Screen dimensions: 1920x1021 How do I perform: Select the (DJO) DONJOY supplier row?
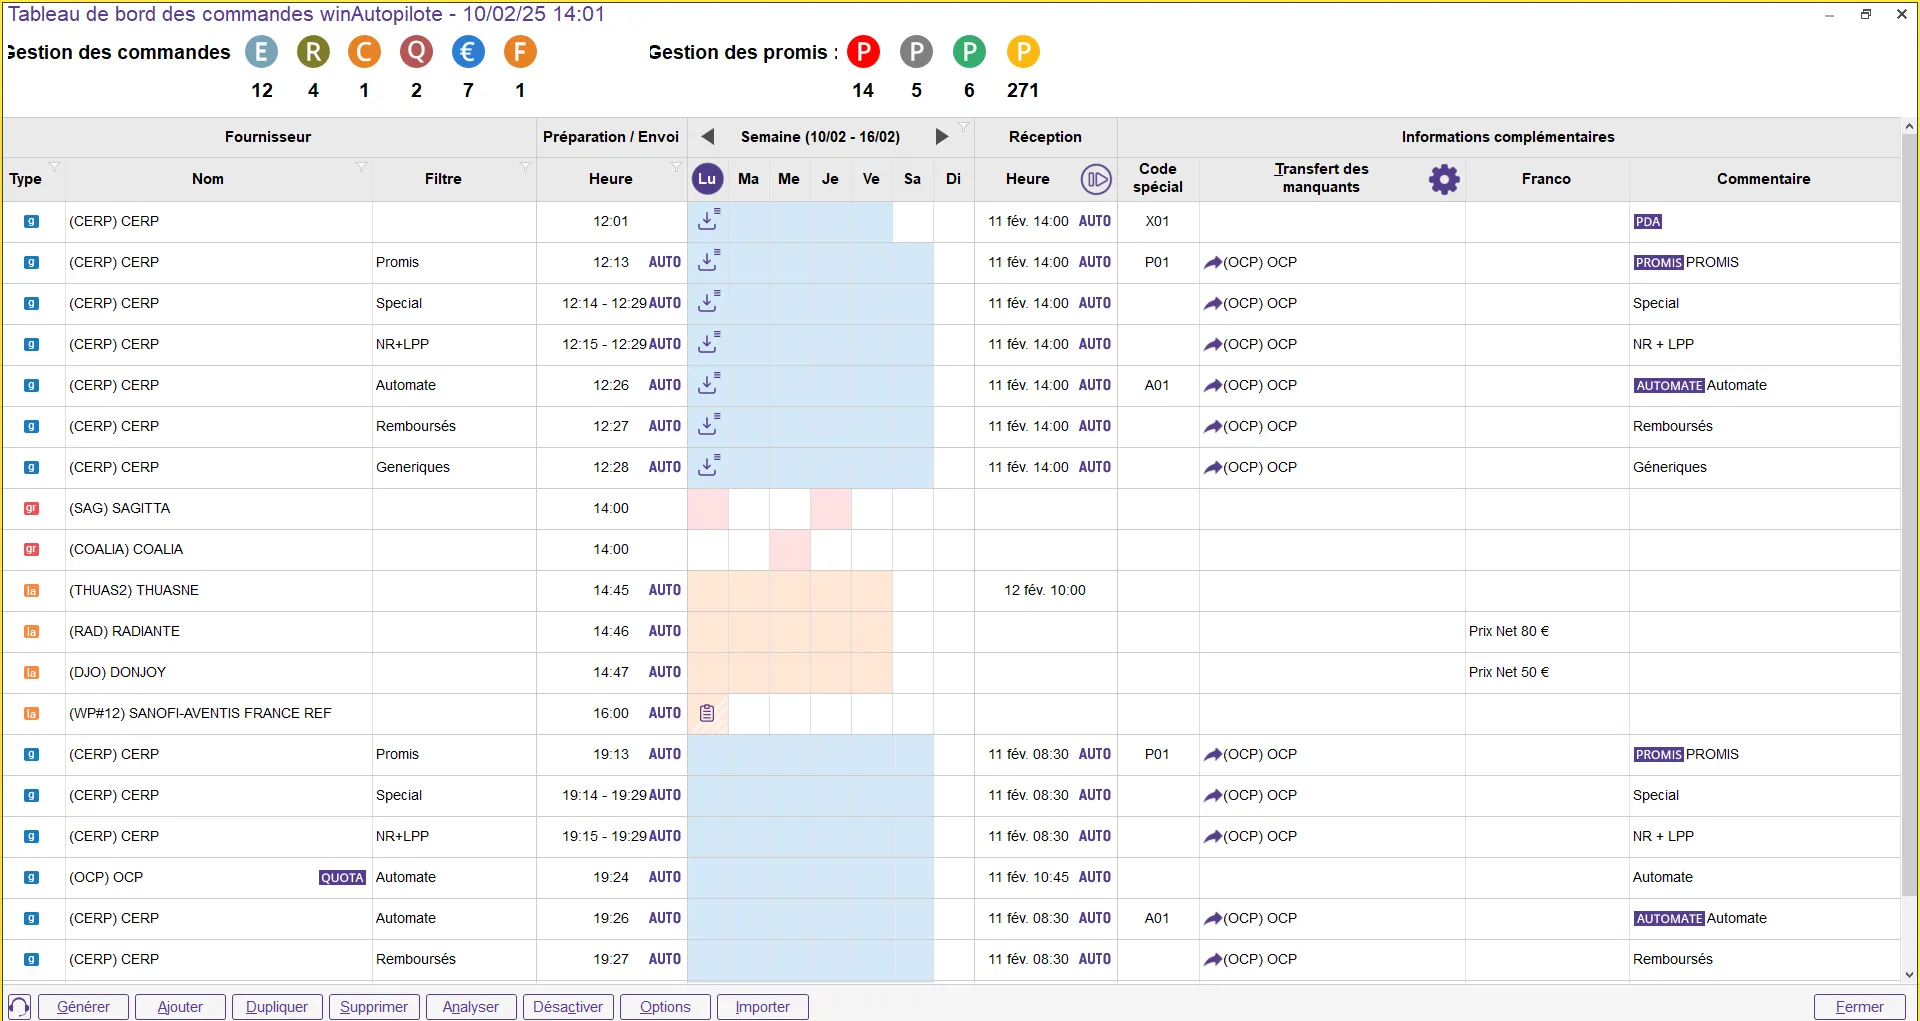click(951, 672)
